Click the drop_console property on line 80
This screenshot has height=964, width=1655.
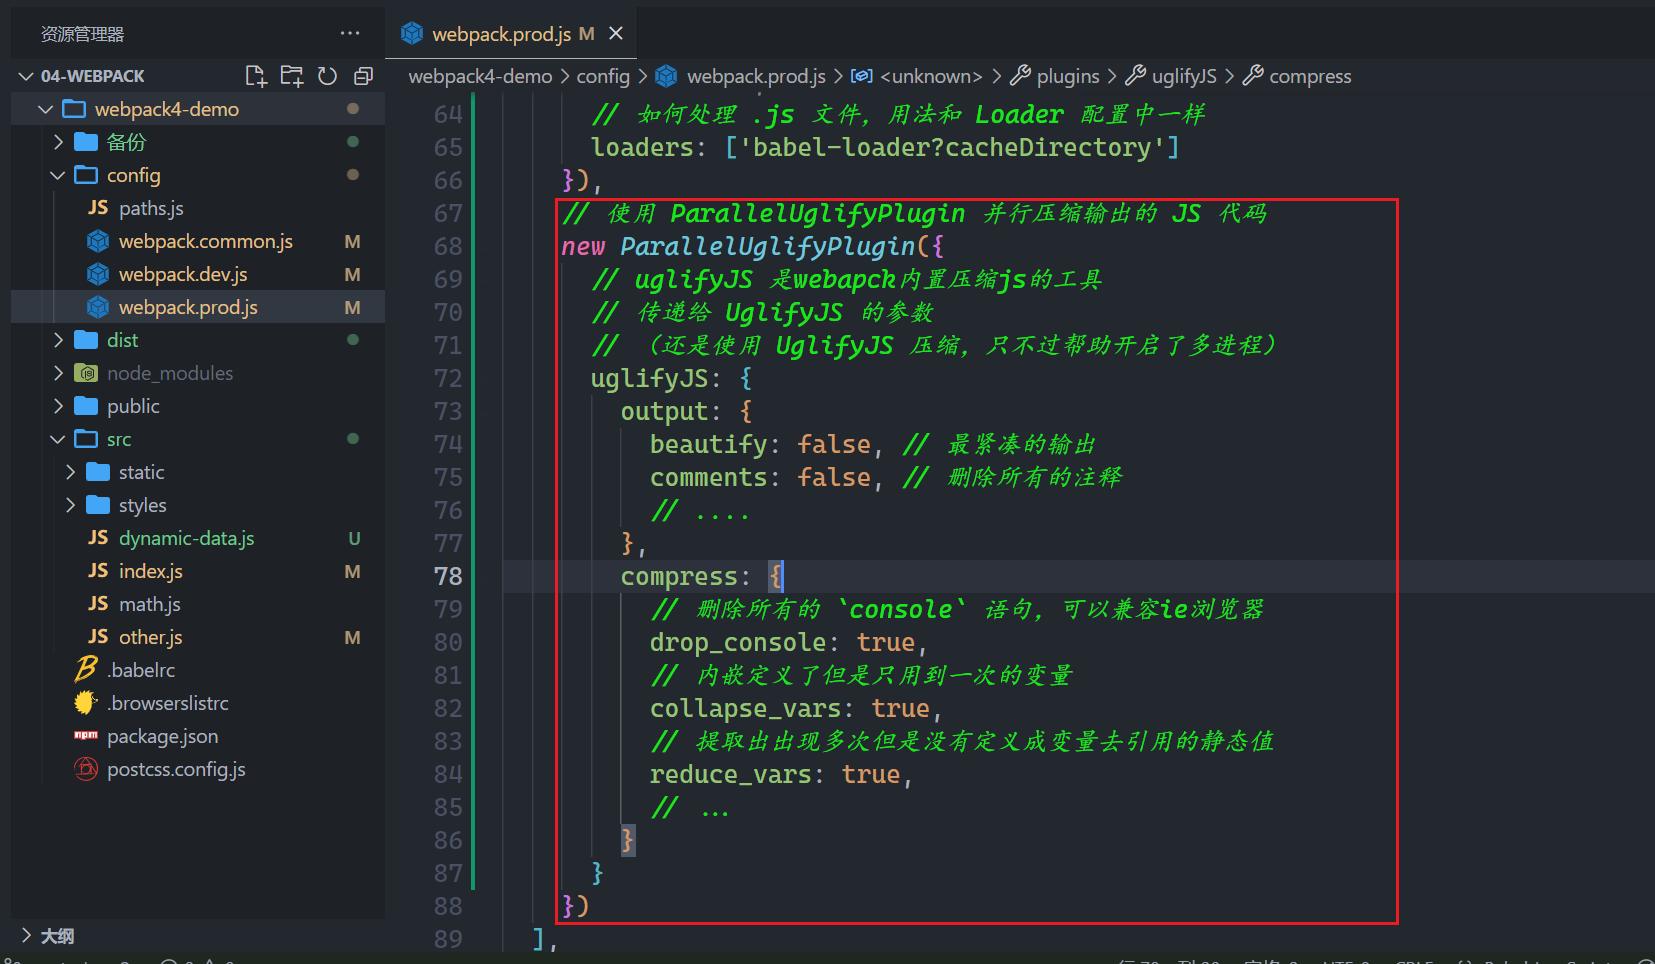coord(738,642)
